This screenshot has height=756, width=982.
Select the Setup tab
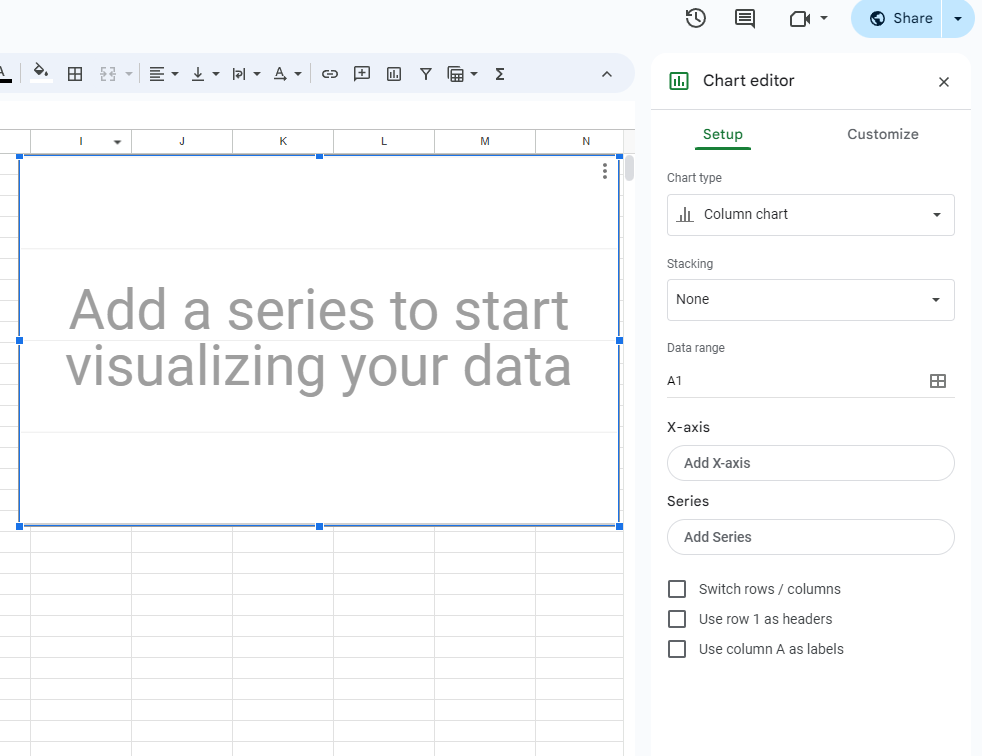(723, 134)
